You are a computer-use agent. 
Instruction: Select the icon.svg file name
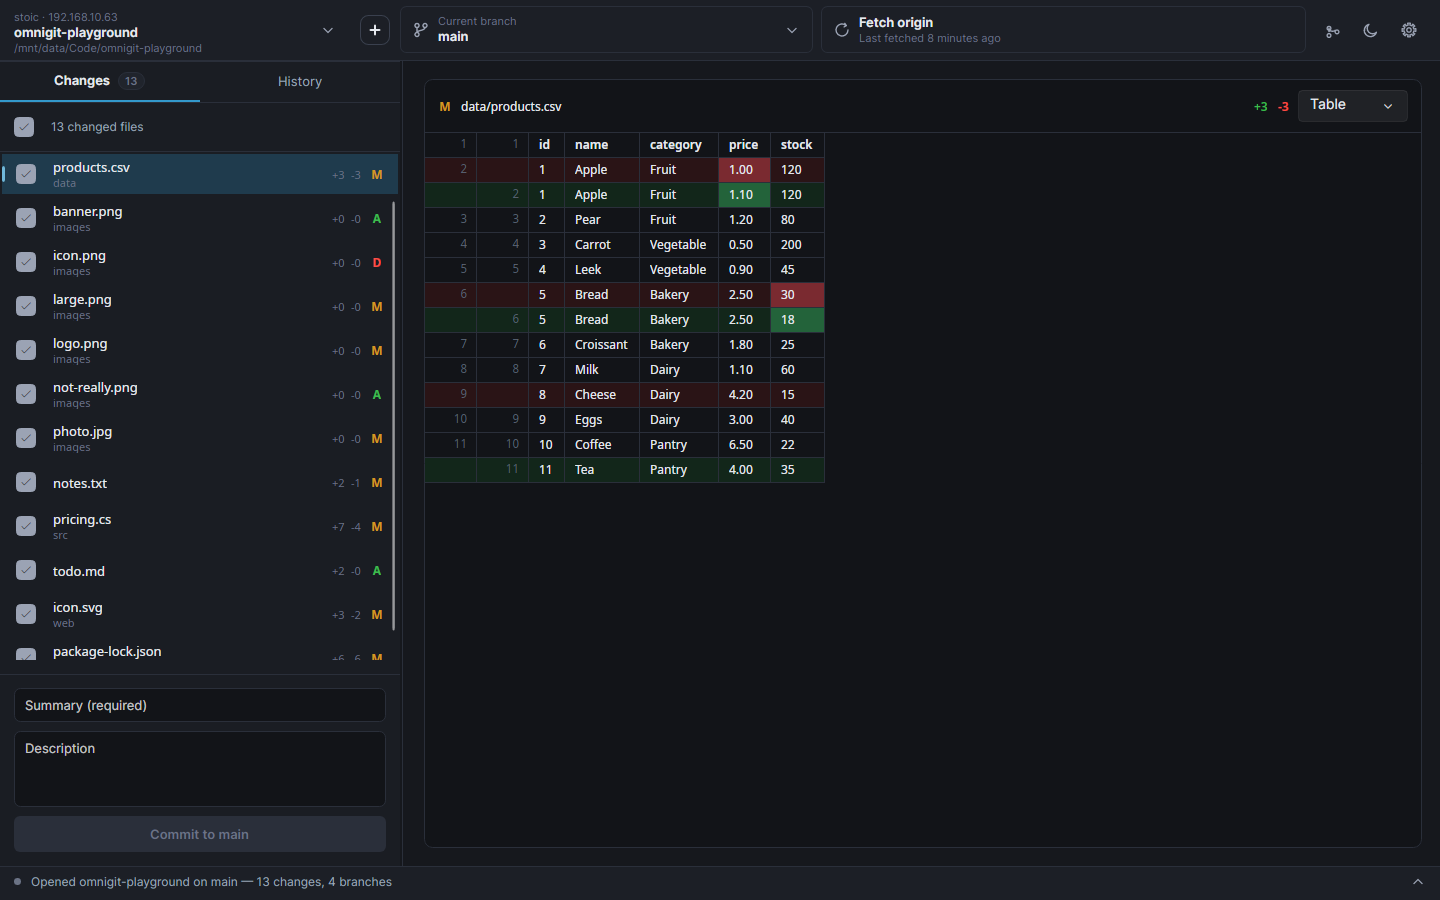tap(77, 607)
